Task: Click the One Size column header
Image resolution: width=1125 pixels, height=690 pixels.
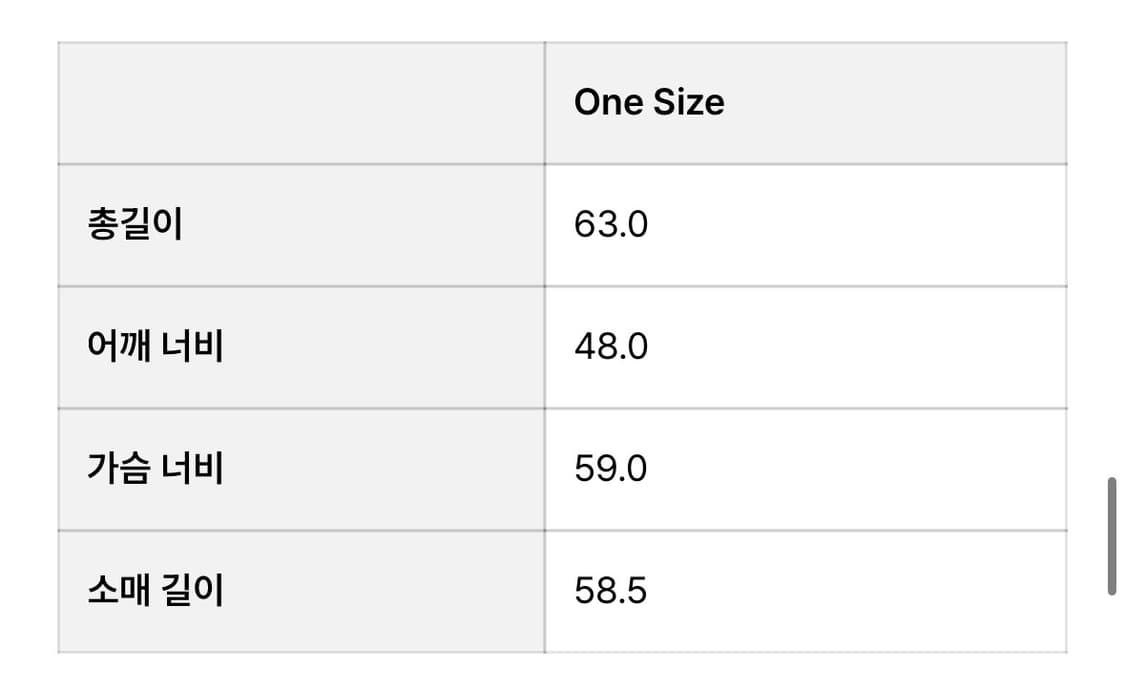Action: (x=649, y=102)
